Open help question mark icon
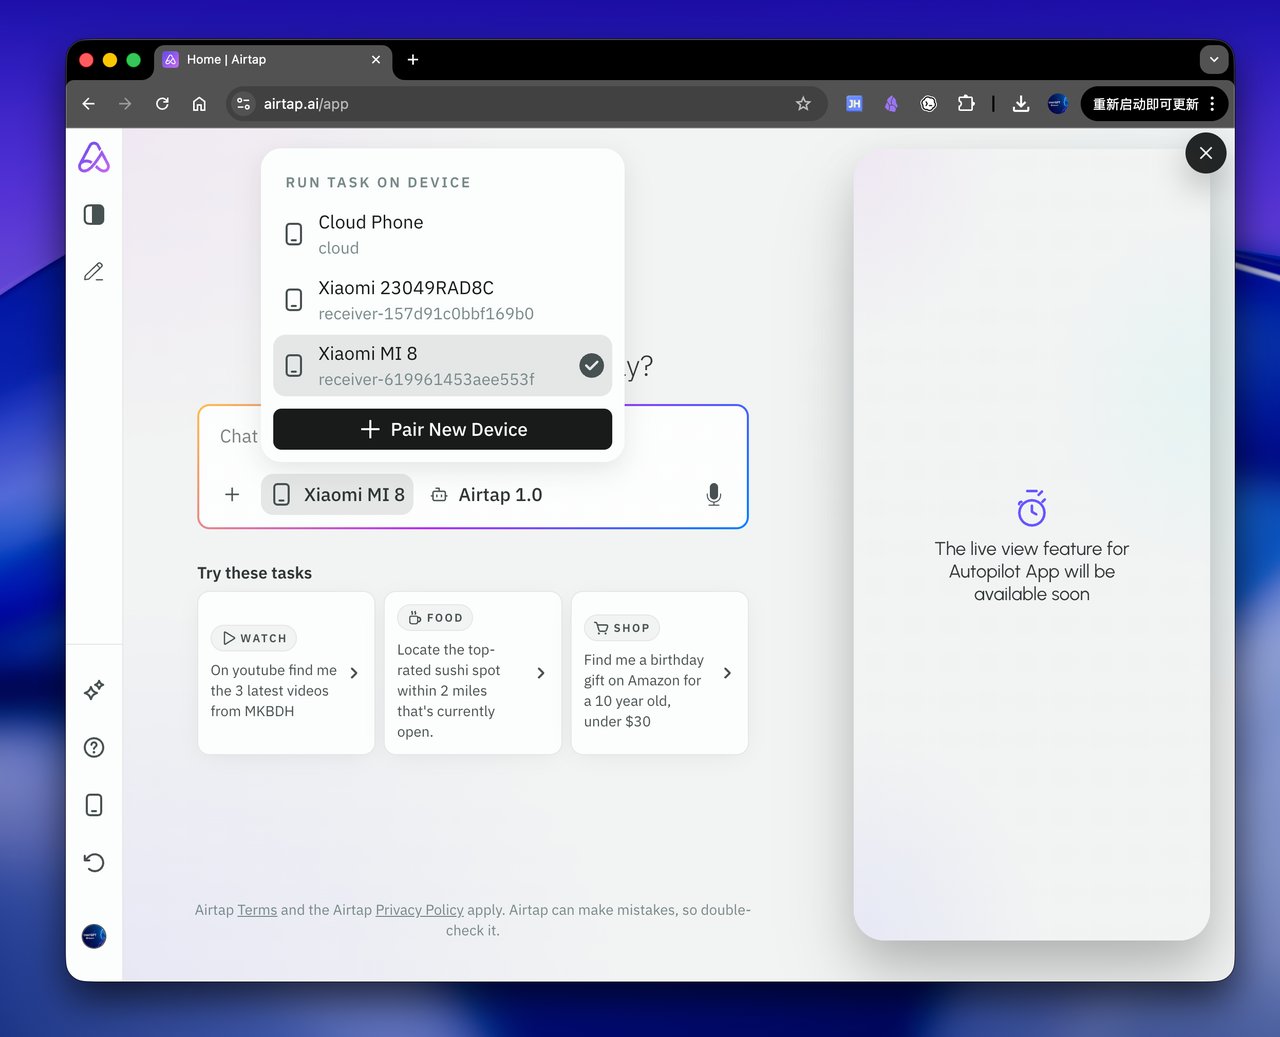Viewport: 1280px width, 1037px height. pos(94,747)
